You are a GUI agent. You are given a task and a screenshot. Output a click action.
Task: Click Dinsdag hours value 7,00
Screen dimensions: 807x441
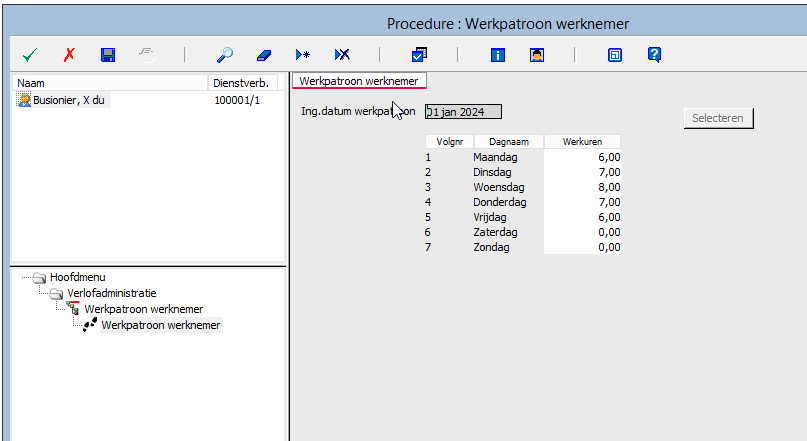(x=609, y=172)
